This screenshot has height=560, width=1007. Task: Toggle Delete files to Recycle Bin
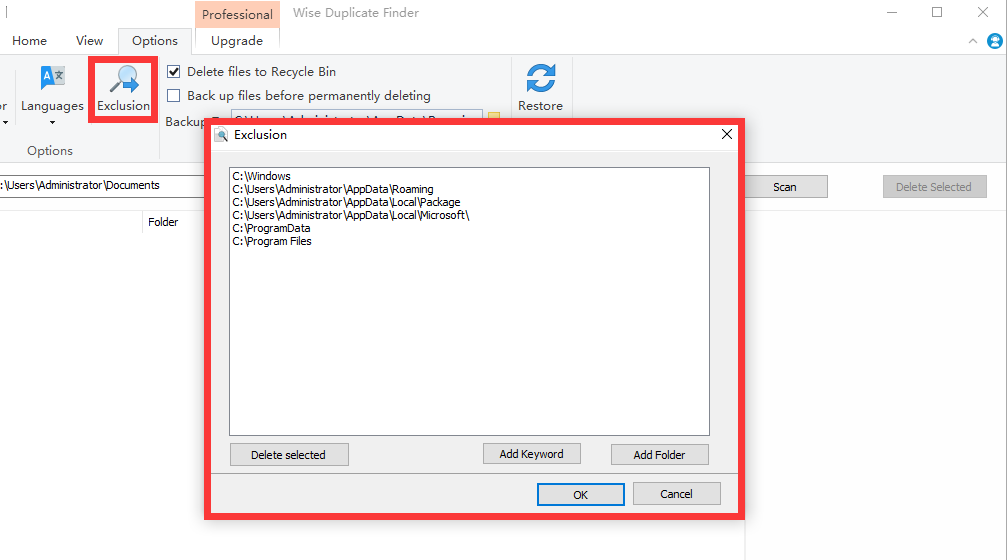click(173, 72)
